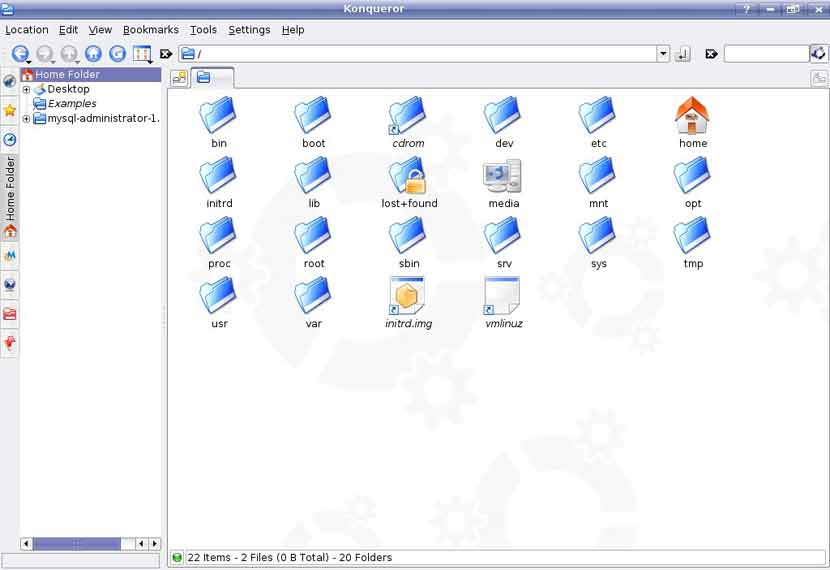This screenshot has width=830, height=570.
Task: Click the Konqueror gear throbber icon
Action: pos(819,53)
